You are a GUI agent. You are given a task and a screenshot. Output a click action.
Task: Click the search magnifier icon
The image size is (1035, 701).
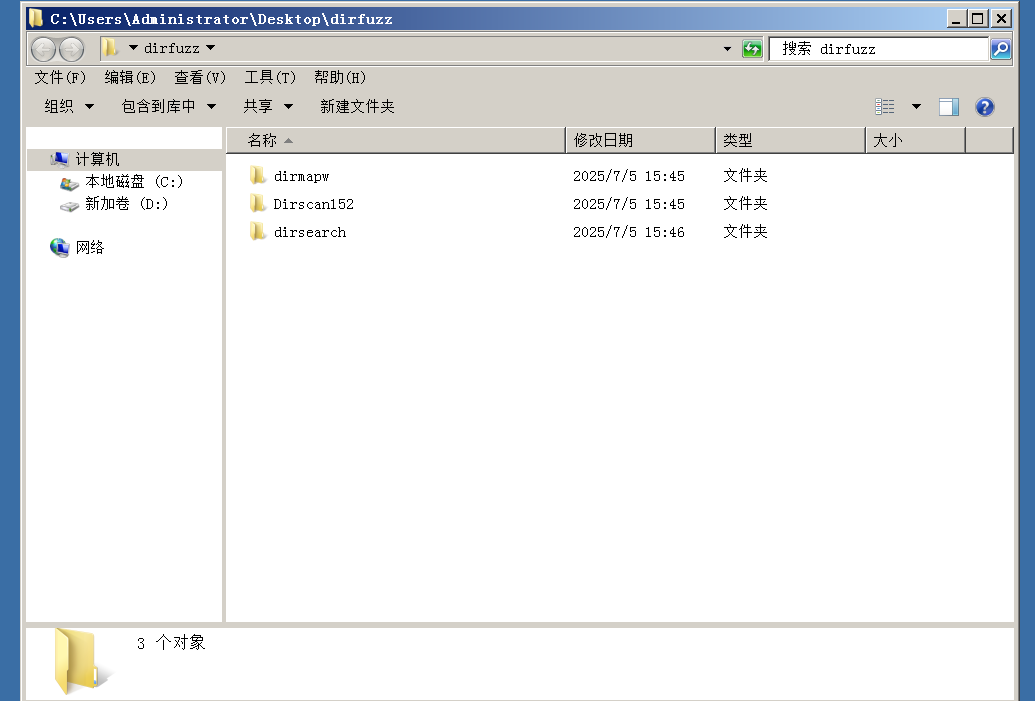click(x=1000, y=49)
